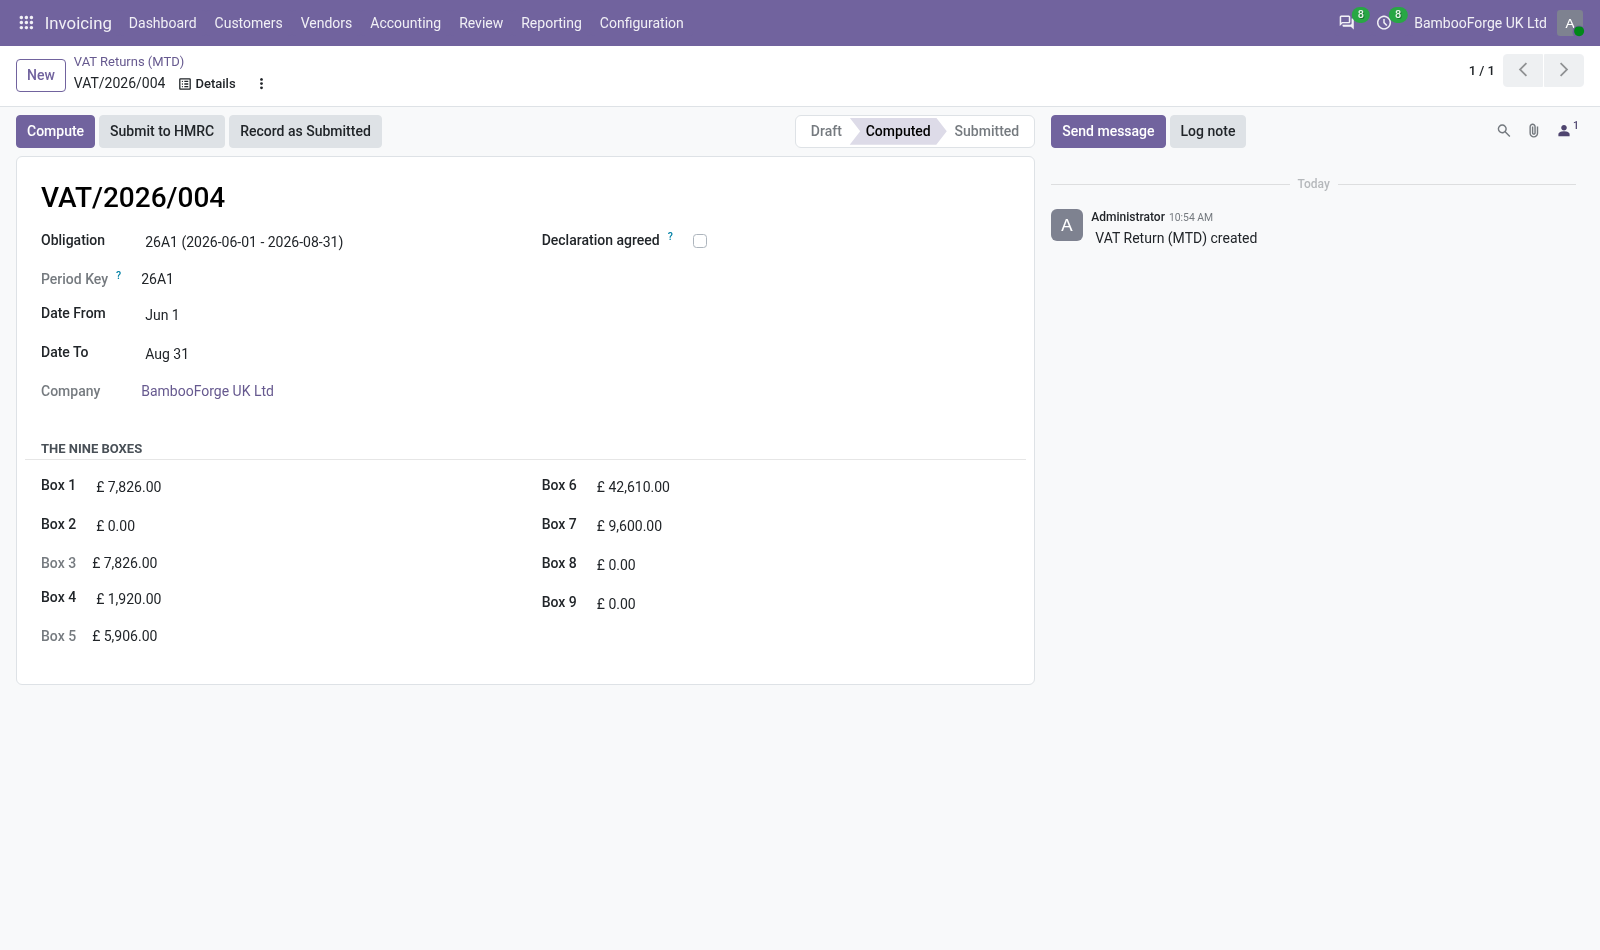Click the Period Key help question mark
Viewport: 1600px width, 950px height.
click(x=118, y=275)
